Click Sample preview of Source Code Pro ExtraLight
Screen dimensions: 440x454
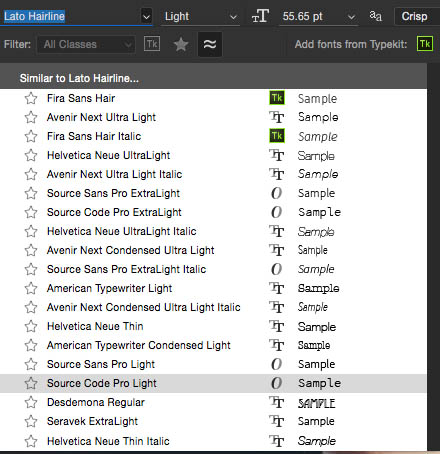[x=319, y=212]
